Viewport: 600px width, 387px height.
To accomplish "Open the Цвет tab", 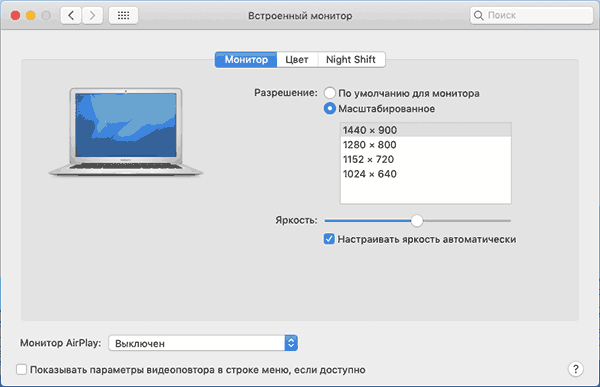I will pos(297,60).
